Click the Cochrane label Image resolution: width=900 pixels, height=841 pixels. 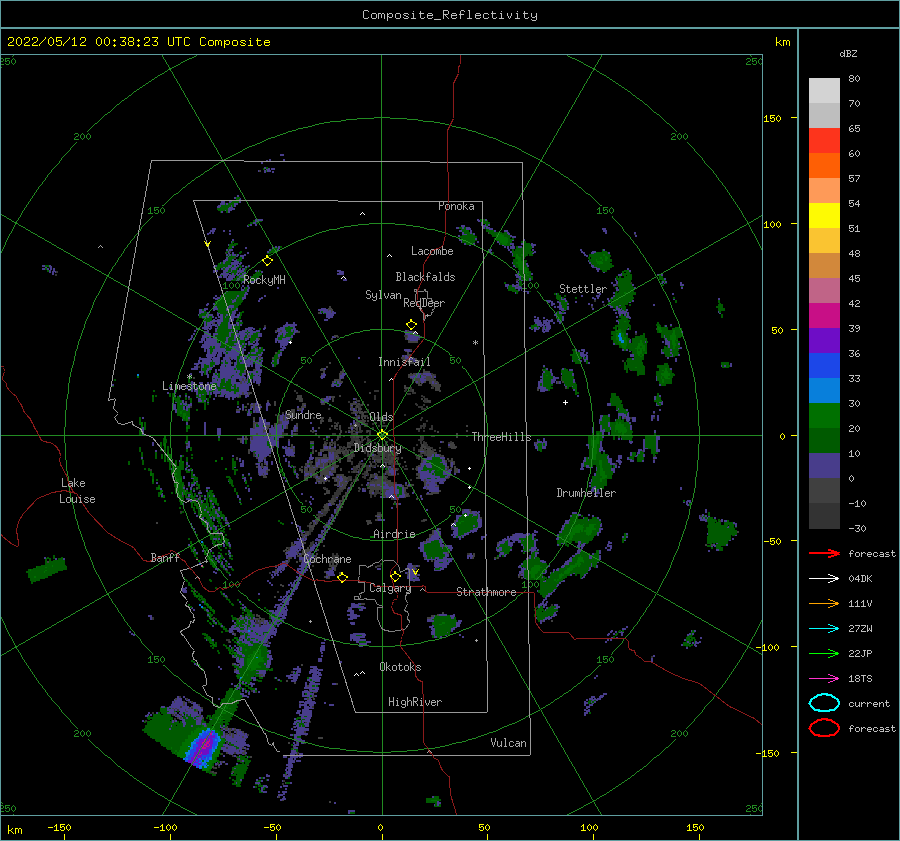[x=327, y=559]
